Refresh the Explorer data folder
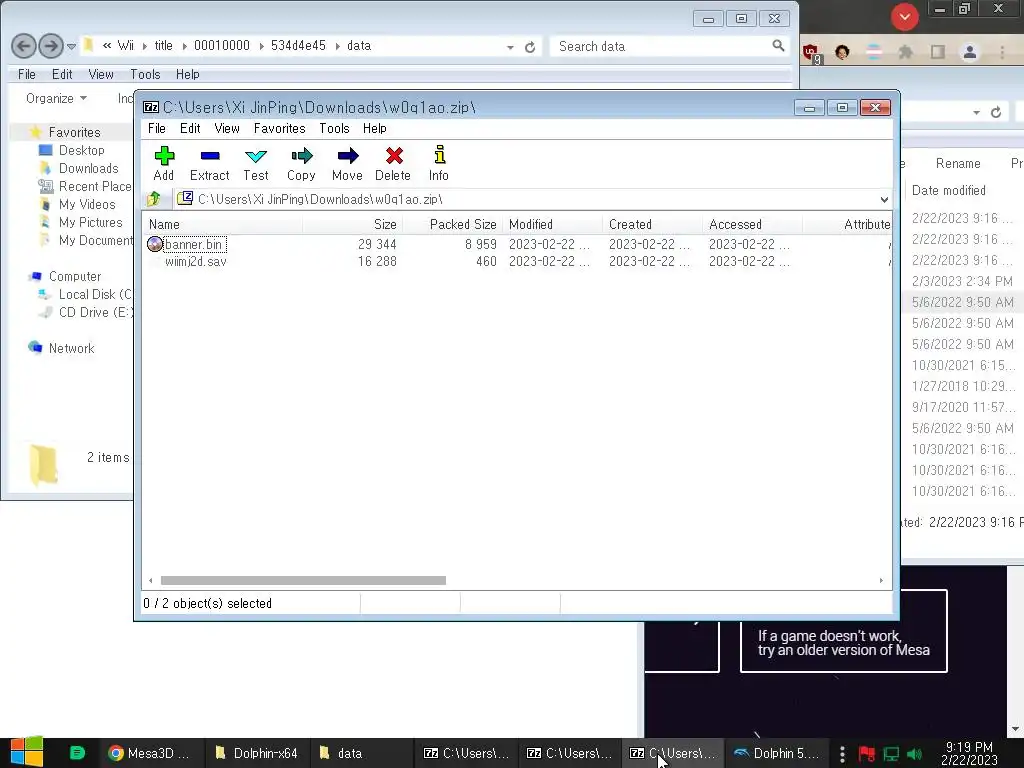This screenshot has width=1024, height=768. click(530, 47)
